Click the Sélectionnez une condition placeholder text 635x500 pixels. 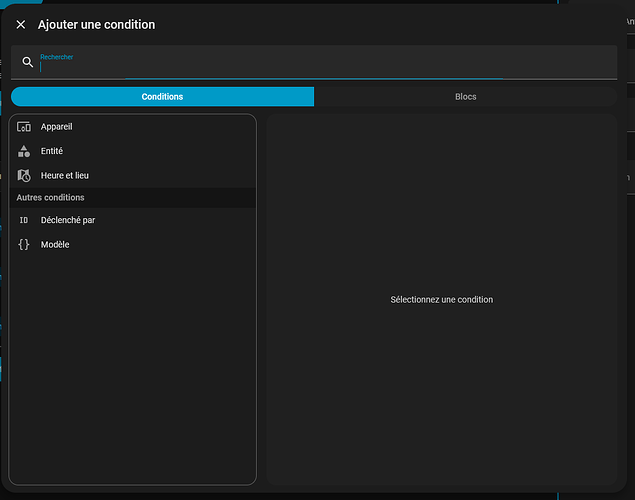(x=441, y=300)
